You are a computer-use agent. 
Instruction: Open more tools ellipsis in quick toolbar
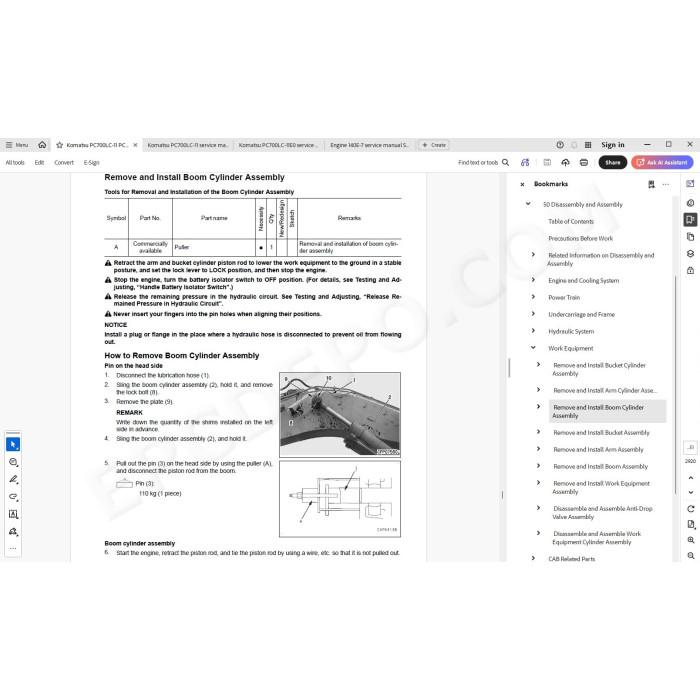click(13, 548)
